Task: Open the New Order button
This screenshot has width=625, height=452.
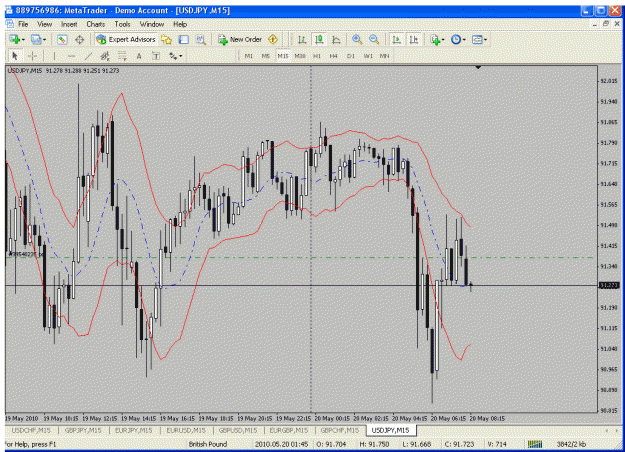Action: click(x=240, y=39)
